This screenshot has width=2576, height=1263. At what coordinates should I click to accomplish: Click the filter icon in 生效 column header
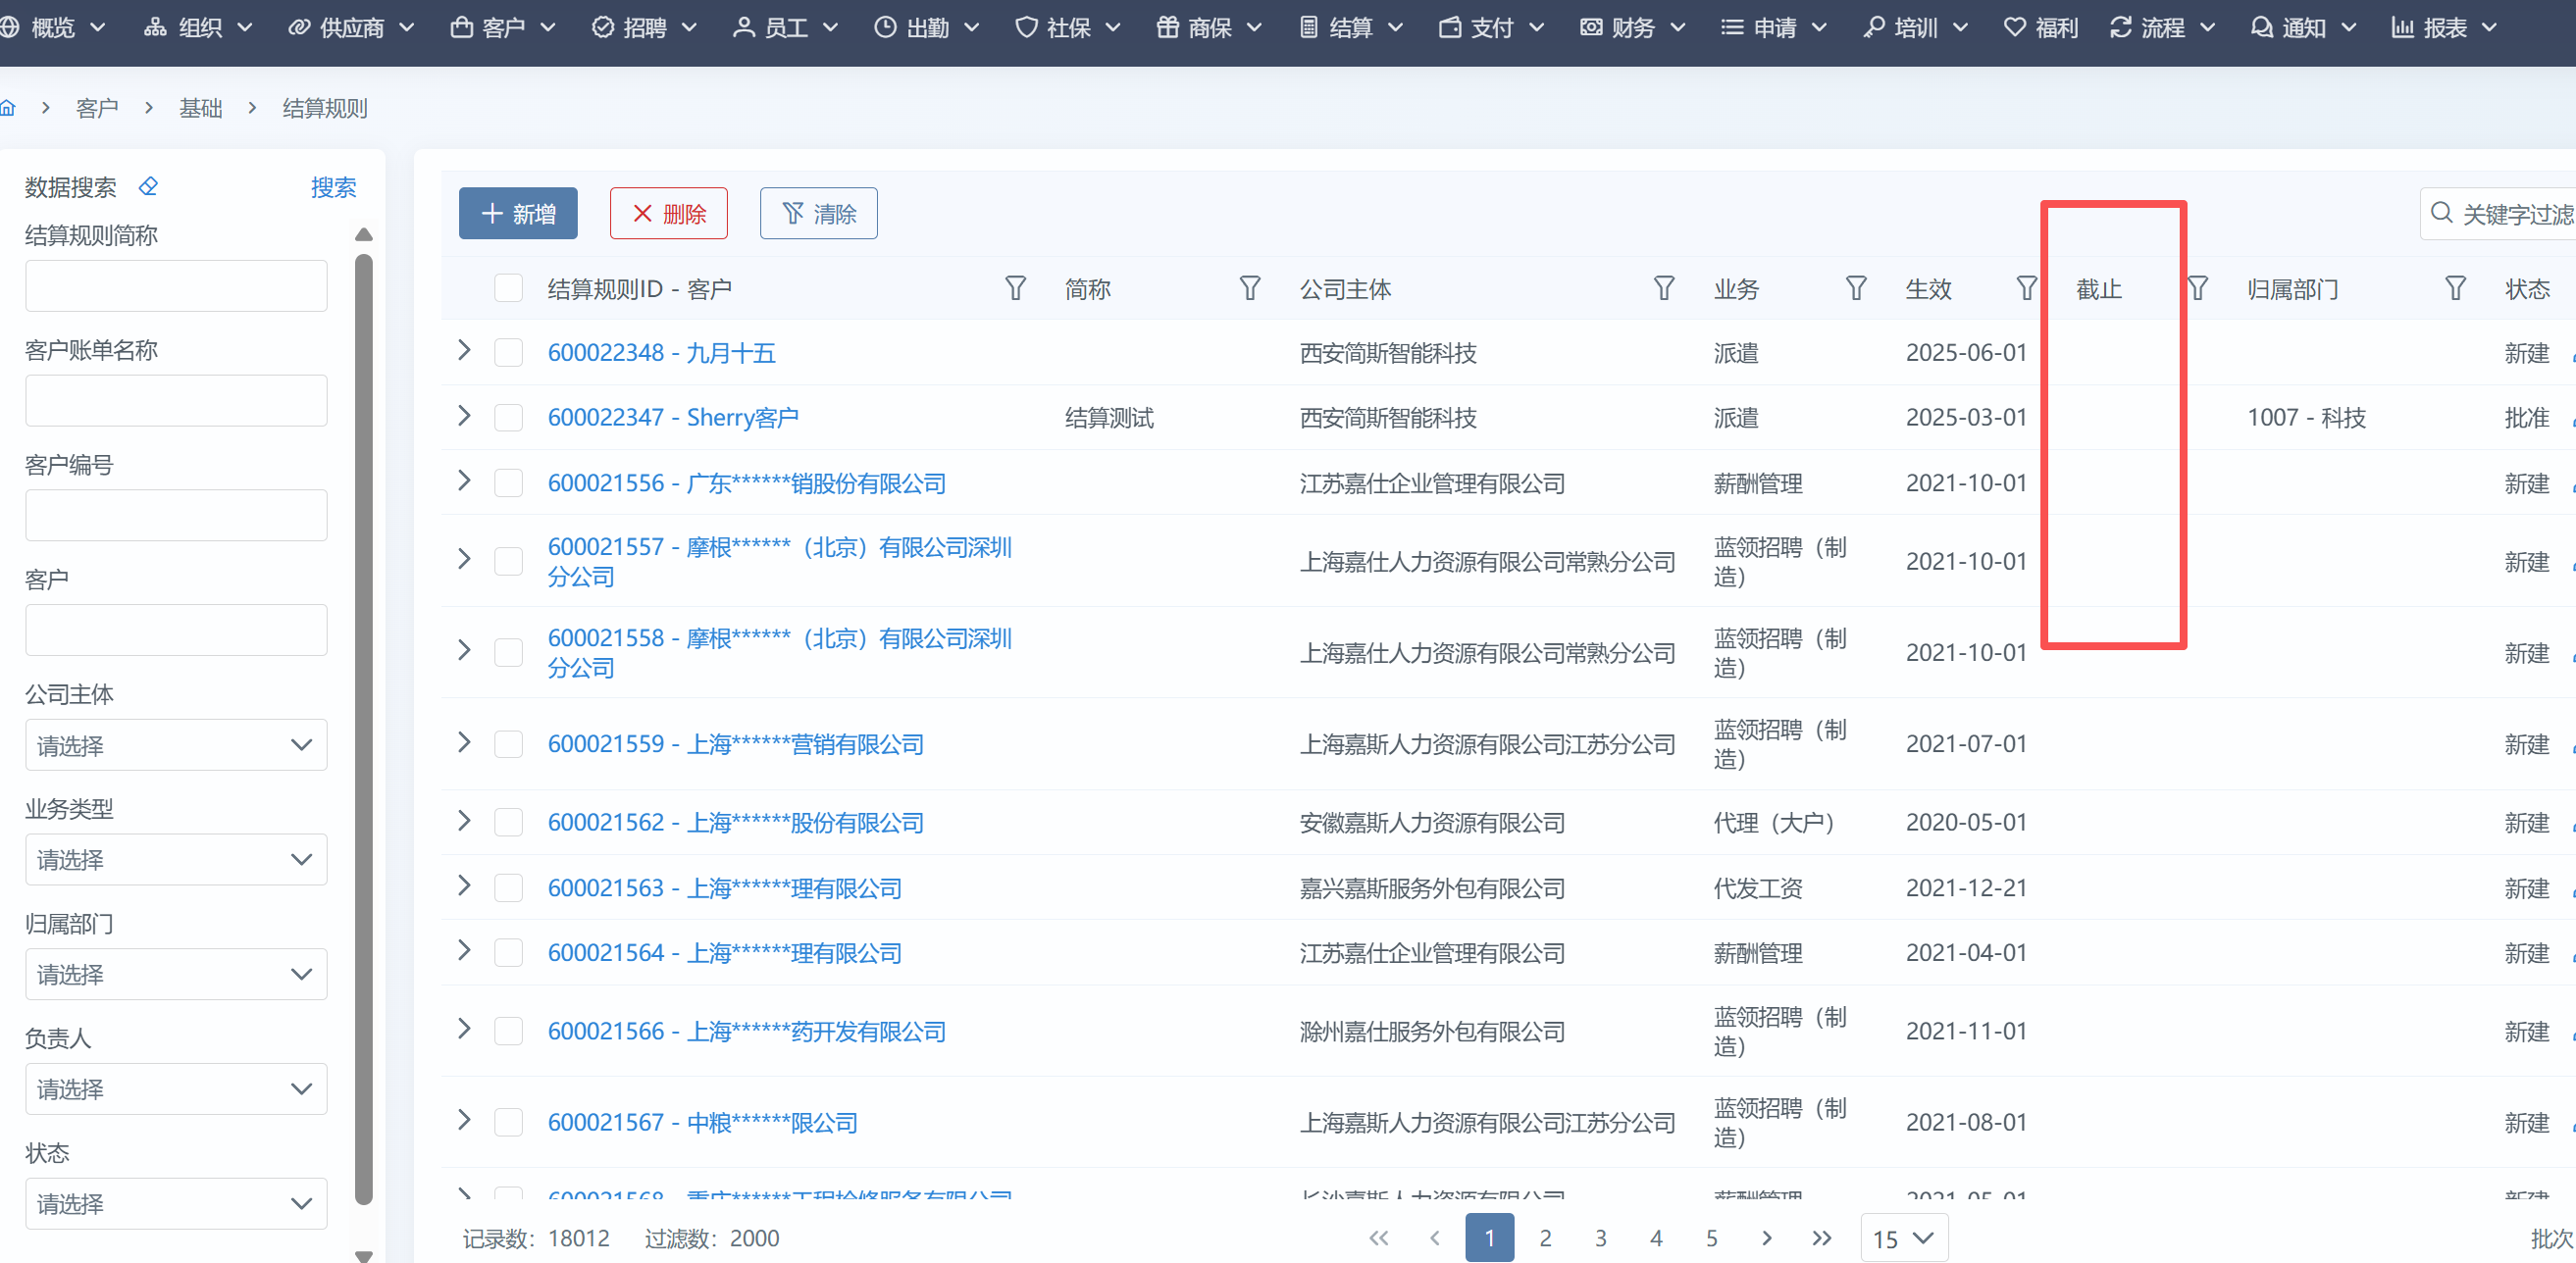[x=2026, y=289]
